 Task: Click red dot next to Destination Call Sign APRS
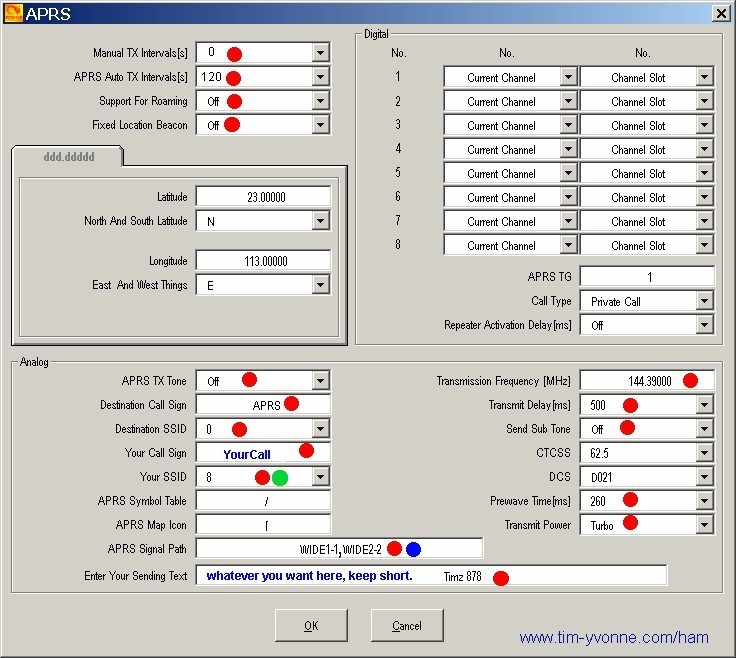tap(291, 404)
